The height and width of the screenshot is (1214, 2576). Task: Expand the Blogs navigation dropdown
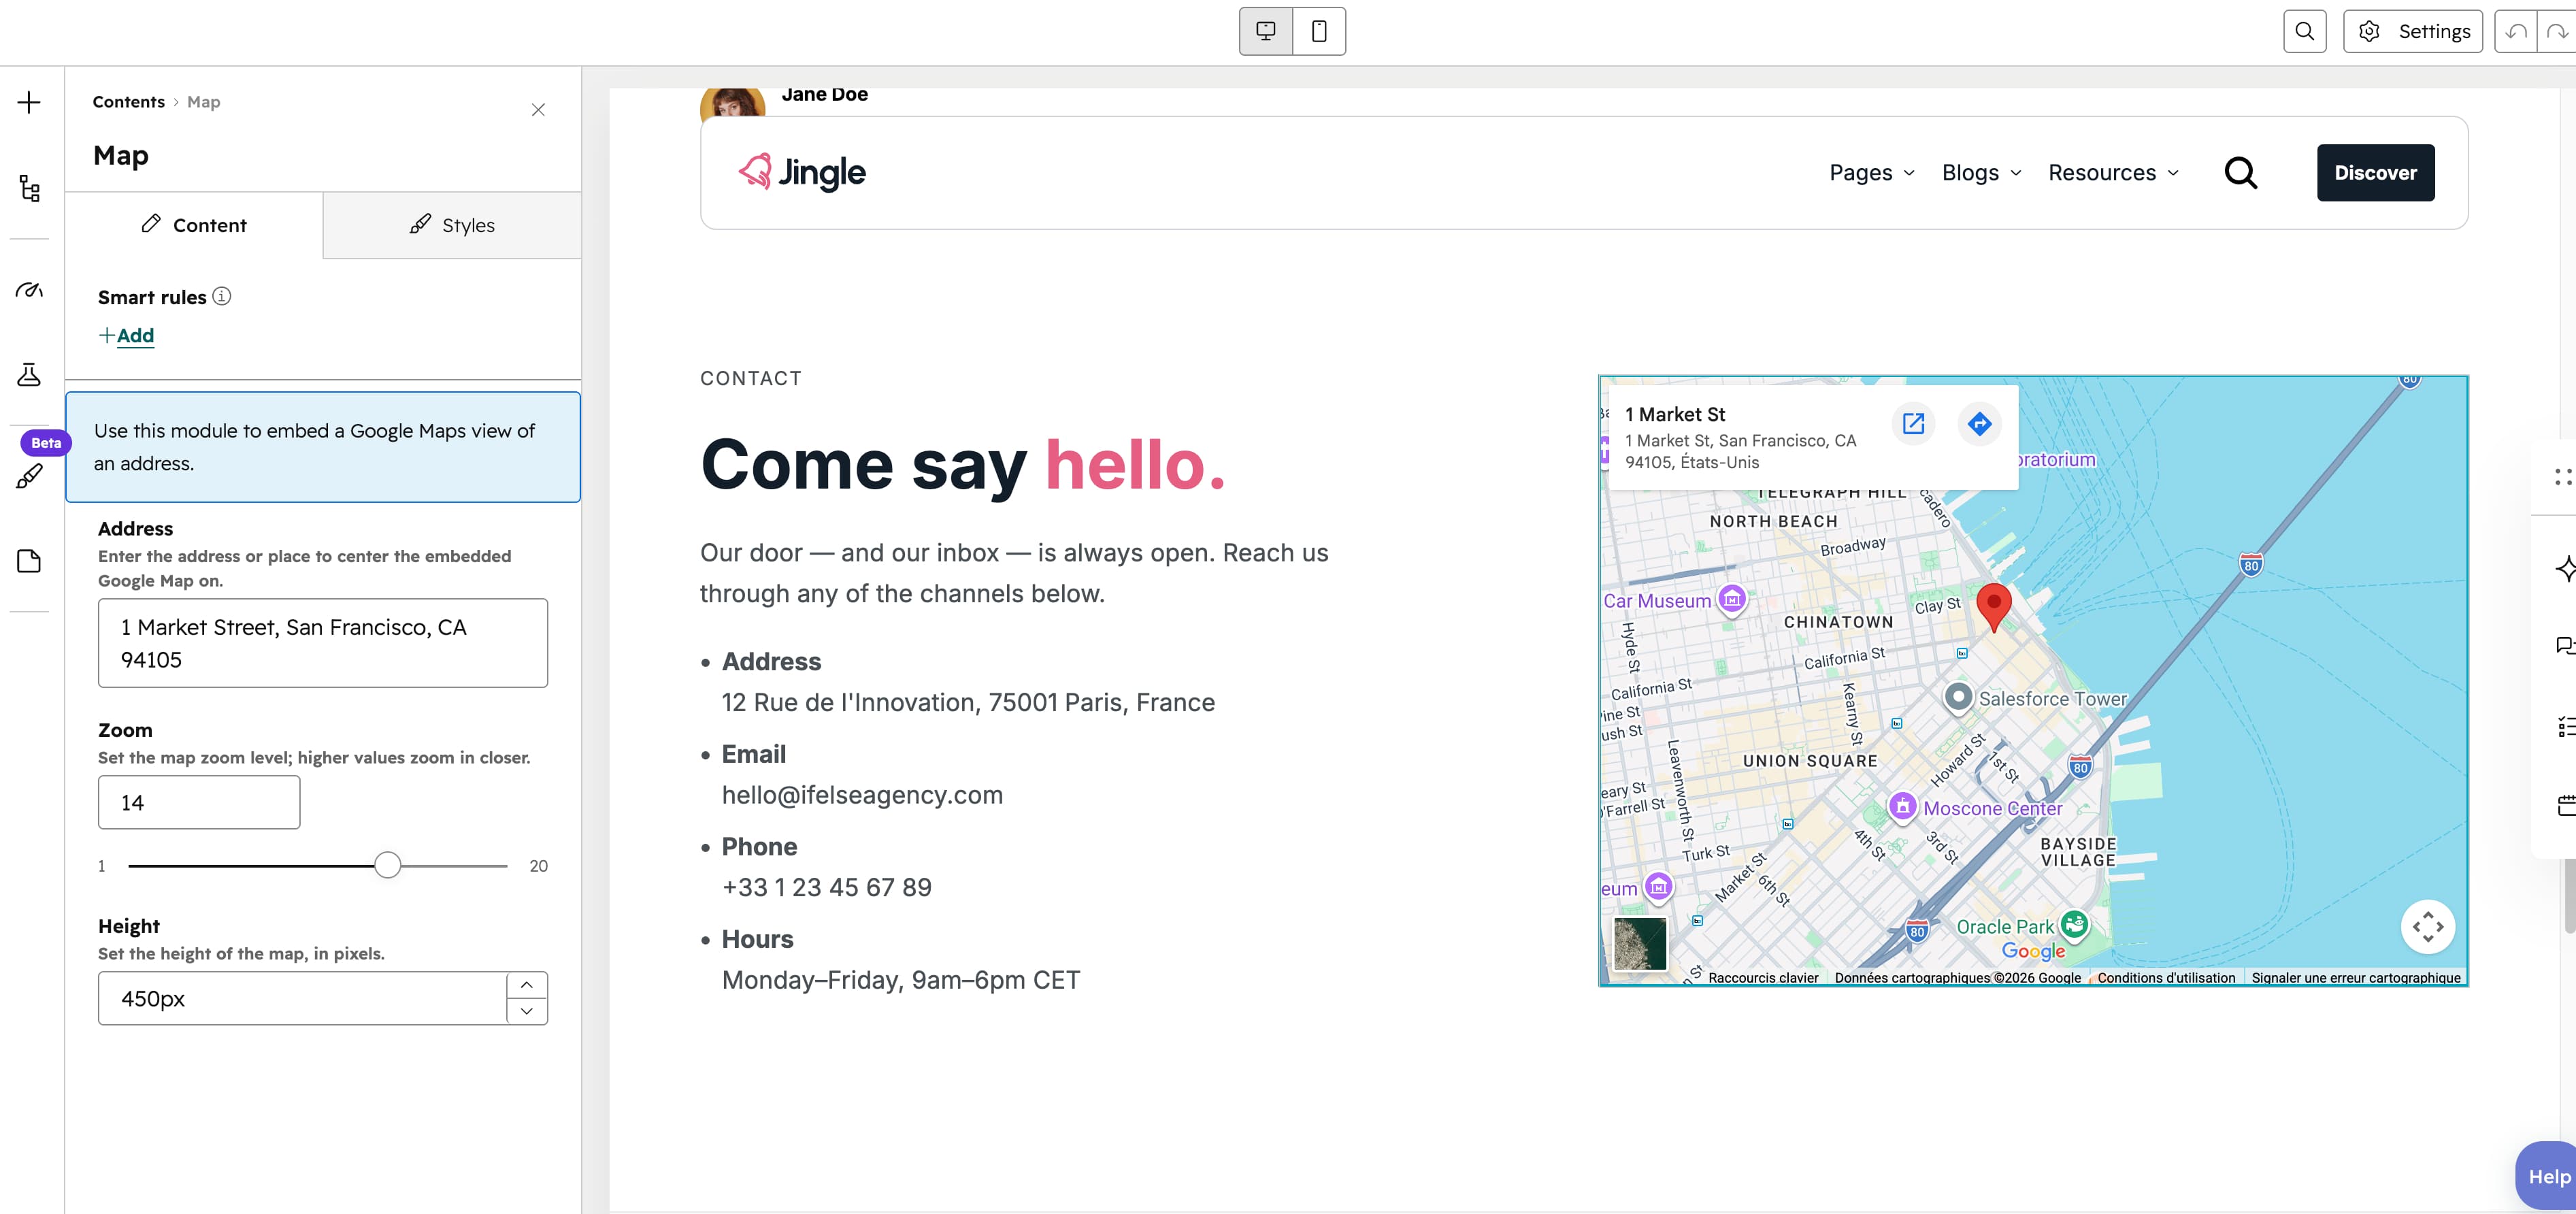[1981, 173]
